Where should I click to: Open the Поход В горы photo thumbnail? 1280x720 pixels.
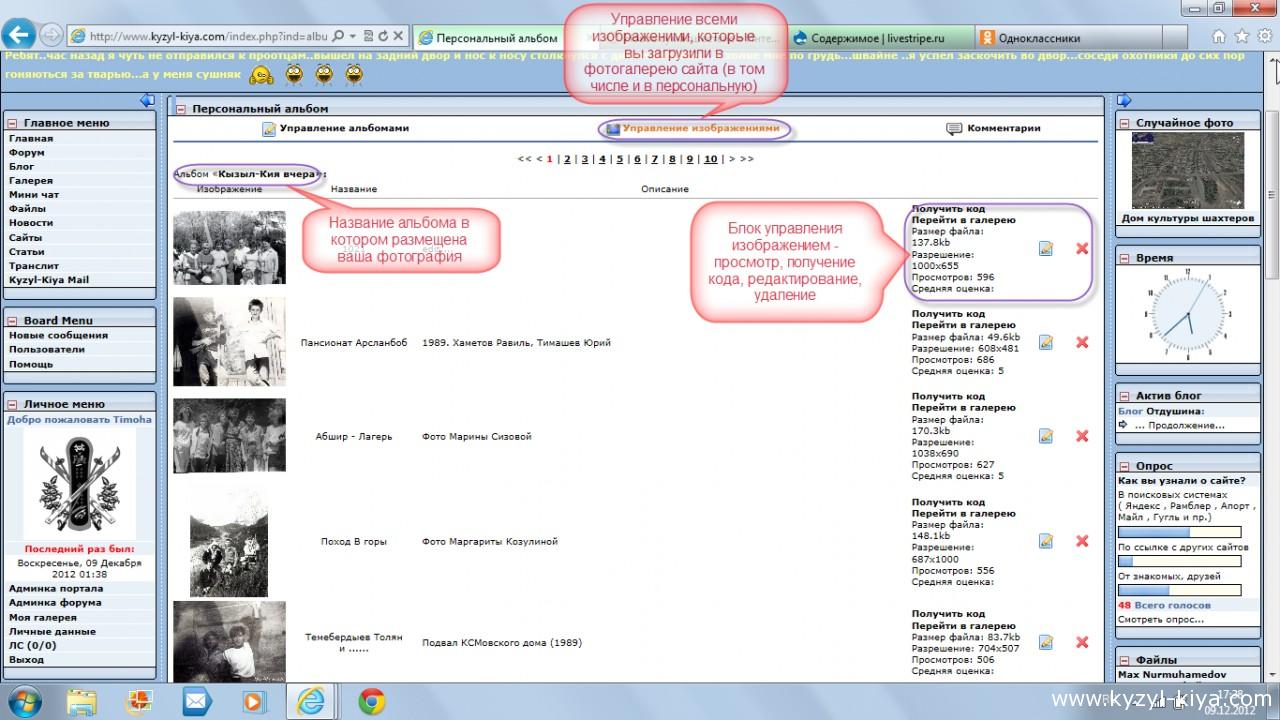coord(229,541)
